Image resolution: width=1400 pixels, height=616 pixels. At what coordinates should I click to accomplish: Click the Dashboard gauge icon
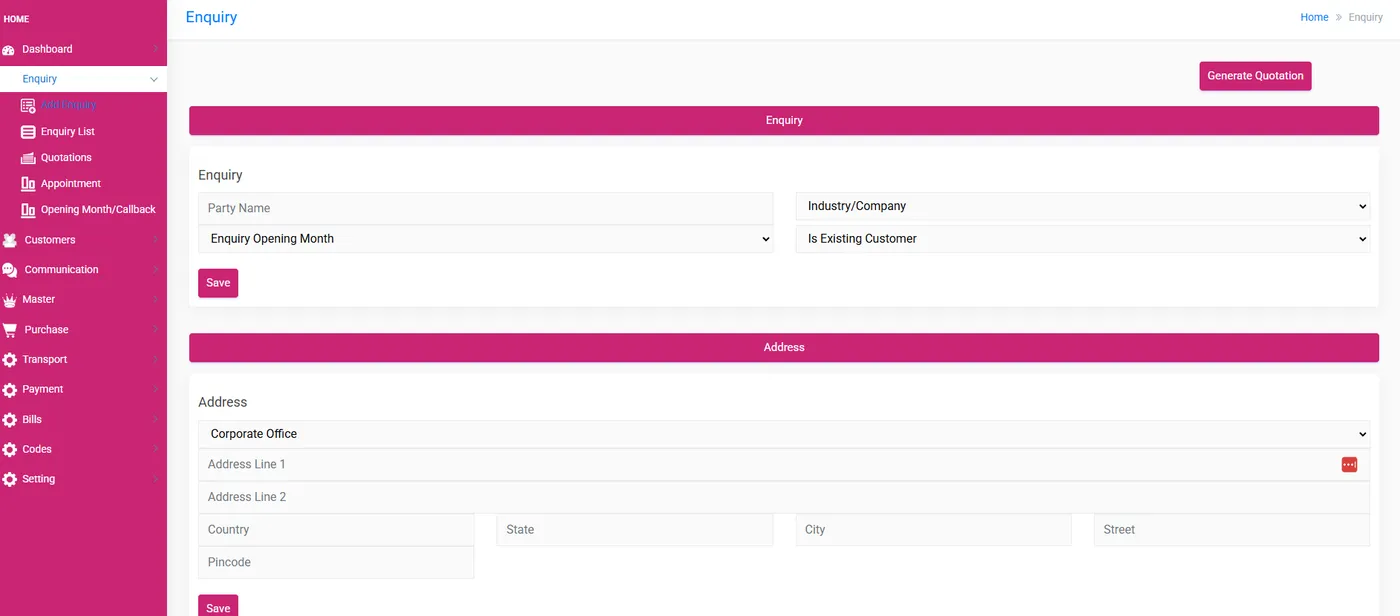point(9,50)
